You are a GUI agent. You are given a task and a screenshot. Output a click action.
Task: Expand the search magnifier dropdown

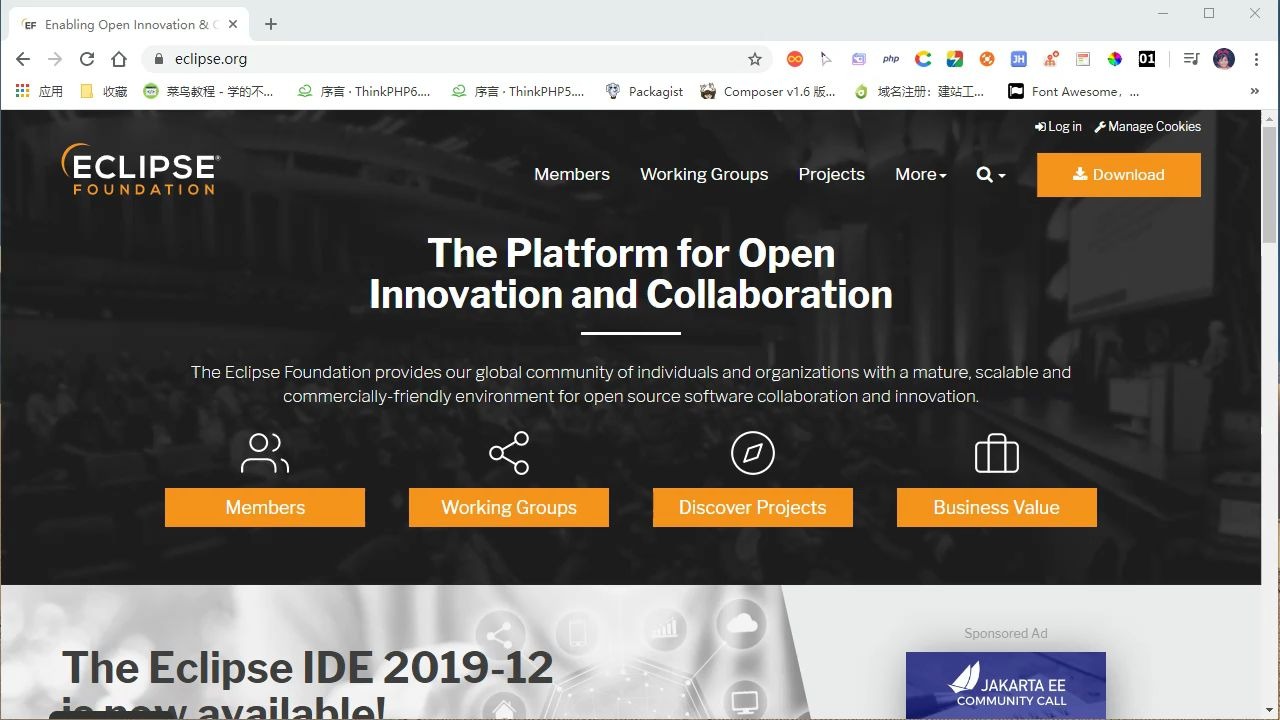pyautogui.click(x=991, y=174)
